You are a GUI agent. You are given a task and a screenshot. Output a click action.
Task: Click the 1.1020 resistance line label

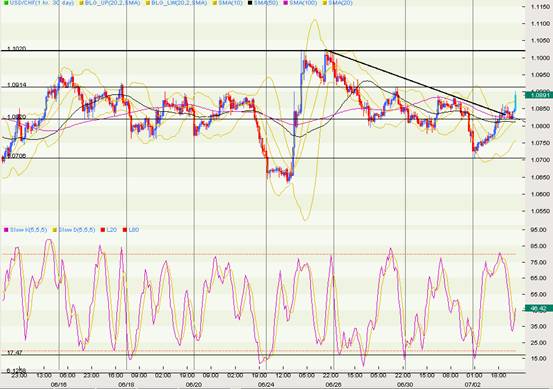click(x=17, y=48)
